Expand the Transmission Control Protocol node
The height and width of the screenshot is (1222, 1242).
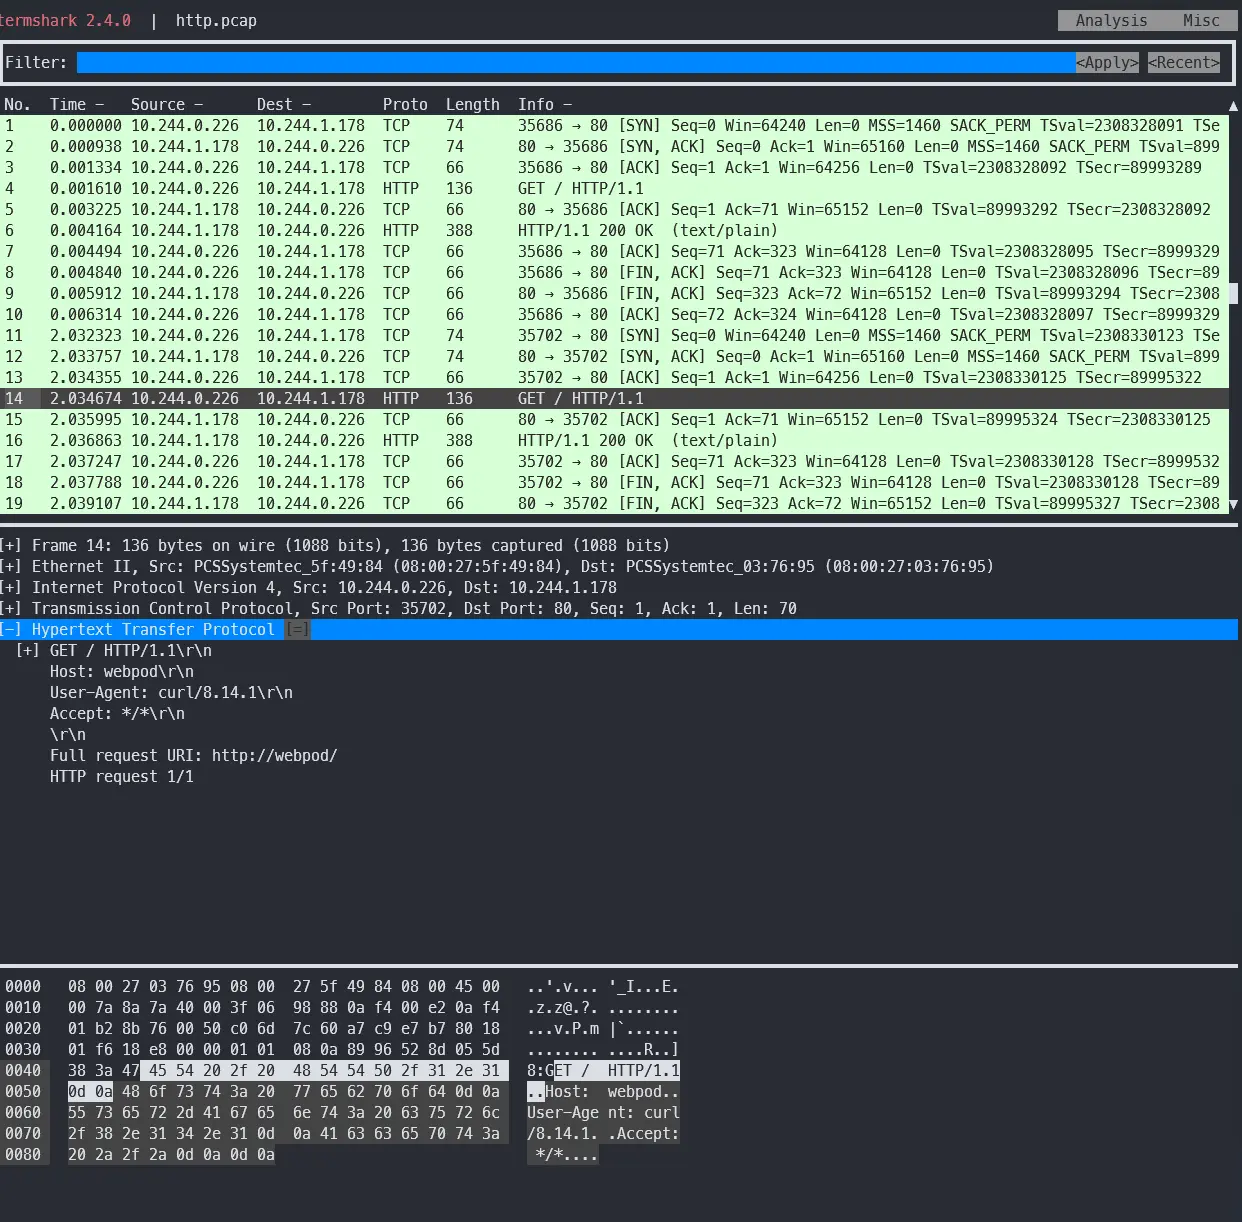10,608
